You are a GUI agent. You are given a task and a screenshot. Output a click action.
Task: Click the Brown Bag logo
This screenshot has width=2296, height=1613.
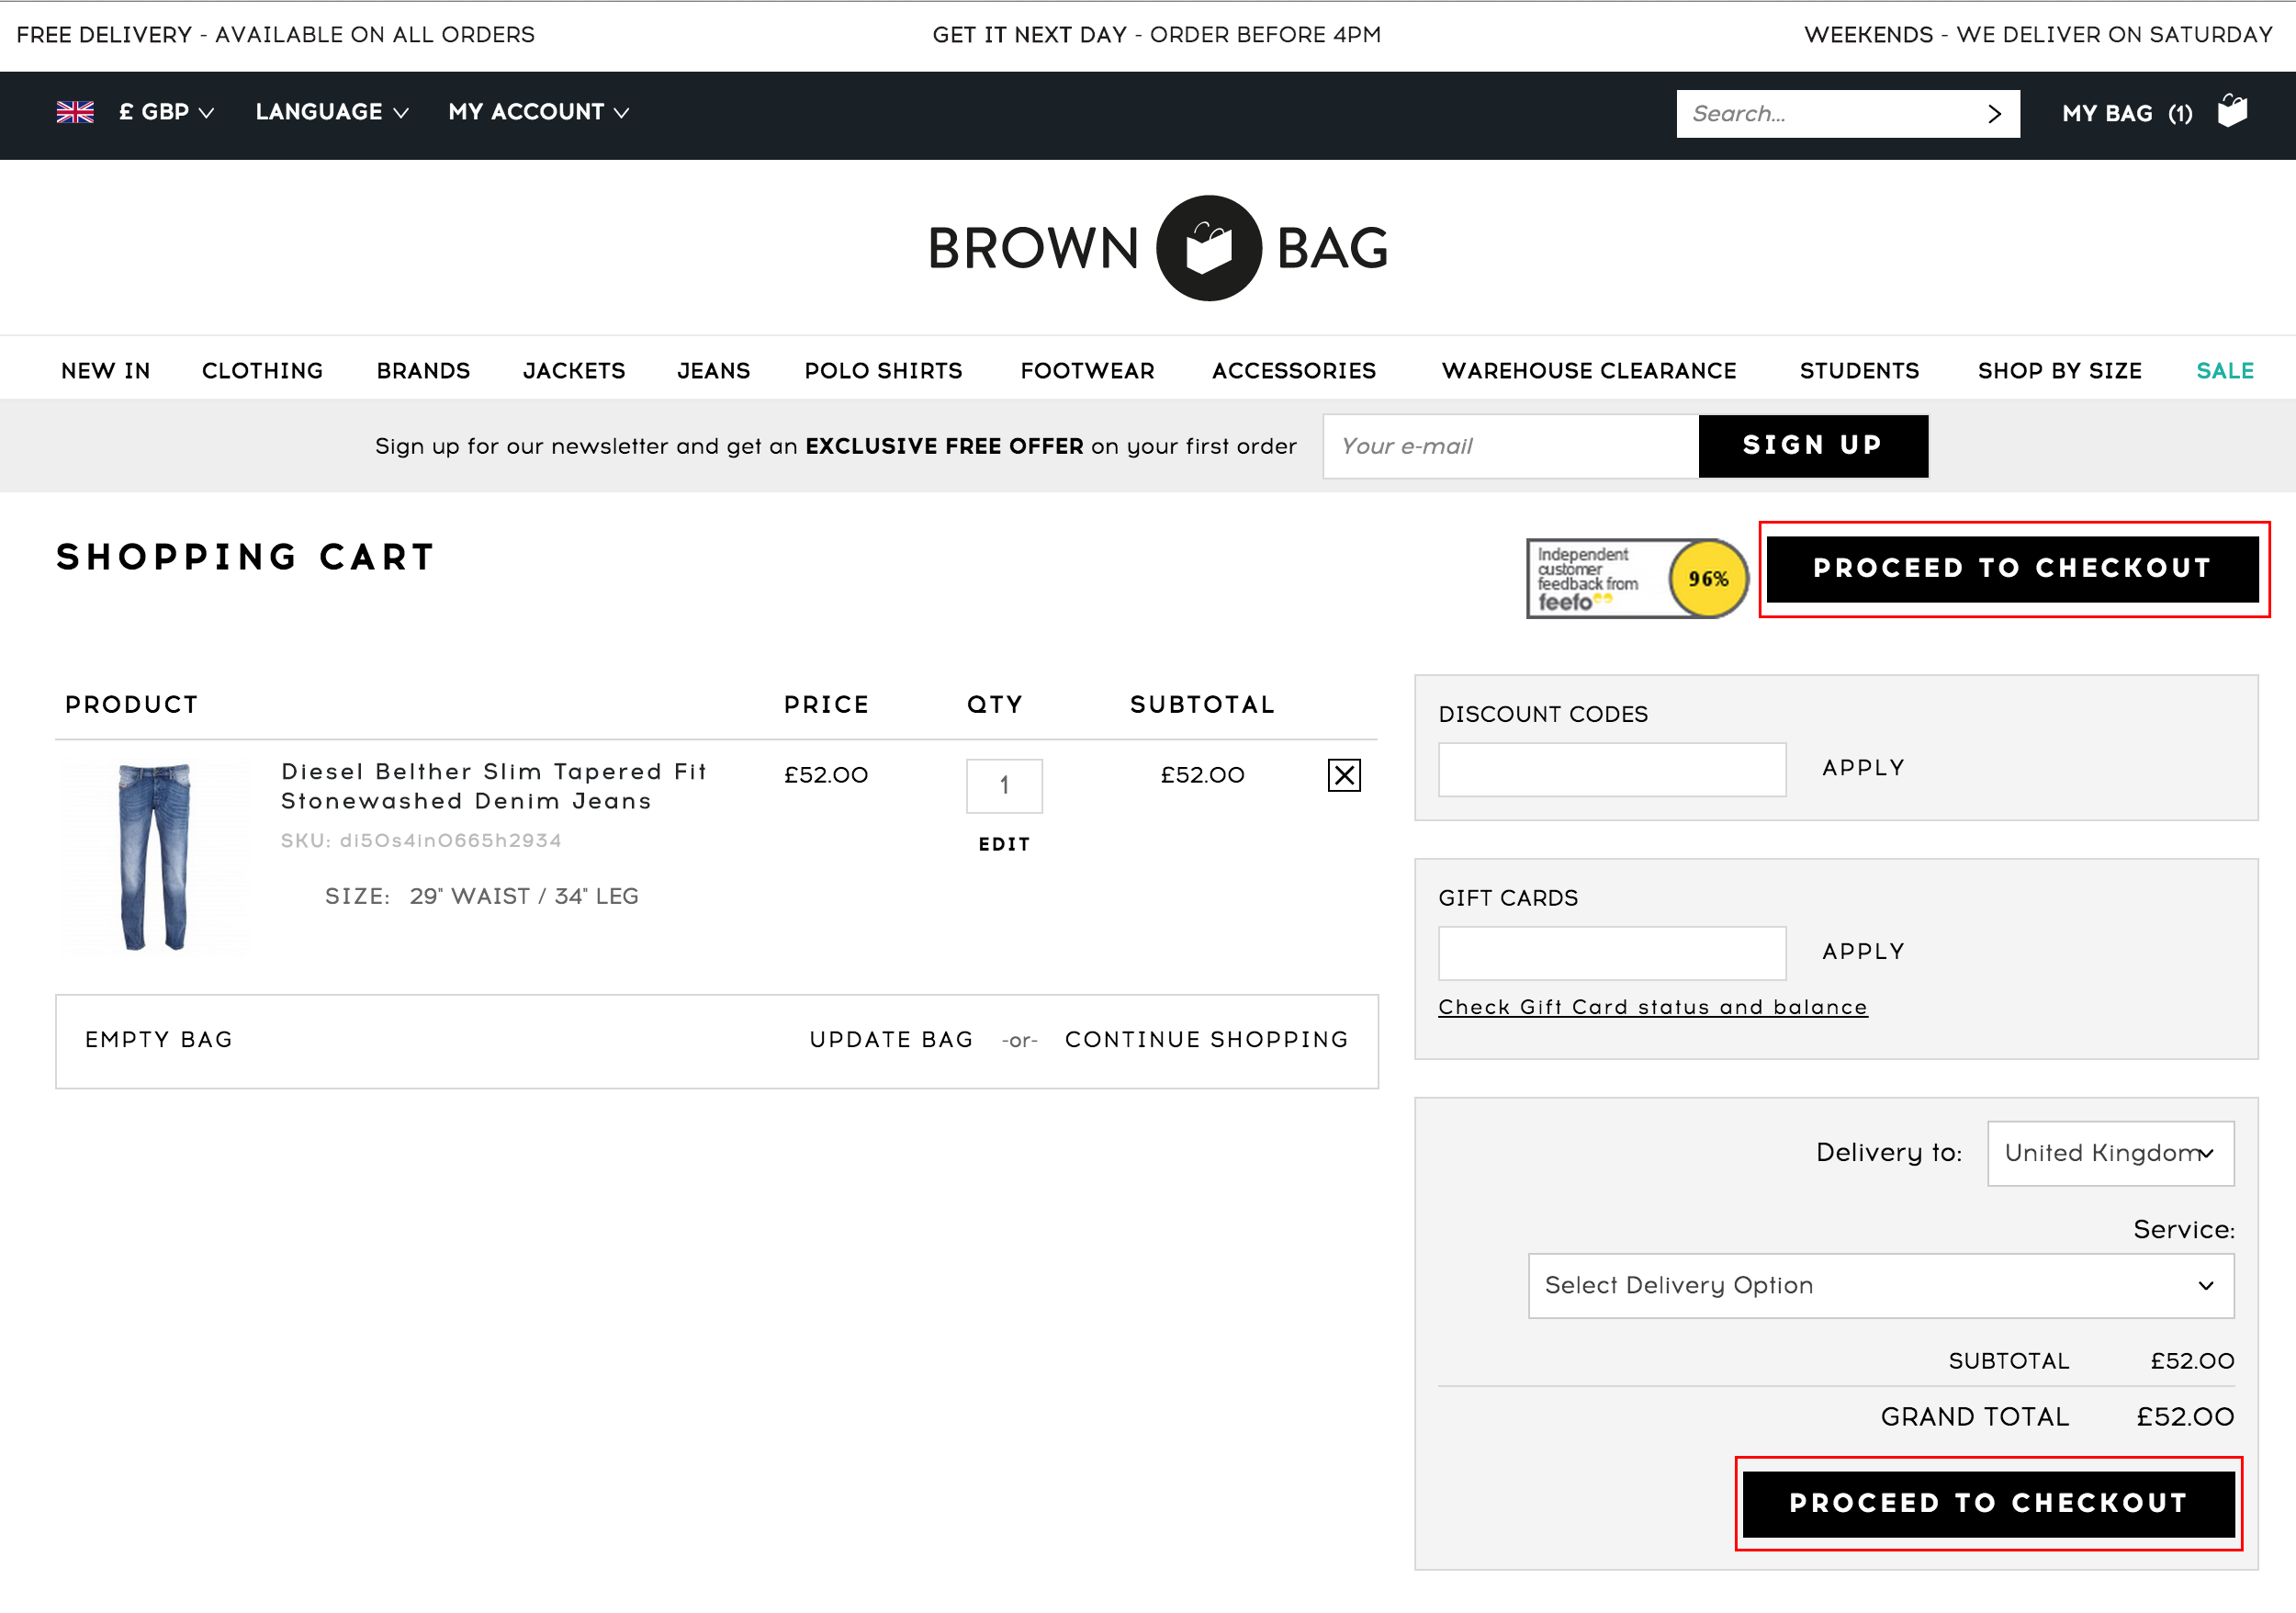click(1158, 248)
